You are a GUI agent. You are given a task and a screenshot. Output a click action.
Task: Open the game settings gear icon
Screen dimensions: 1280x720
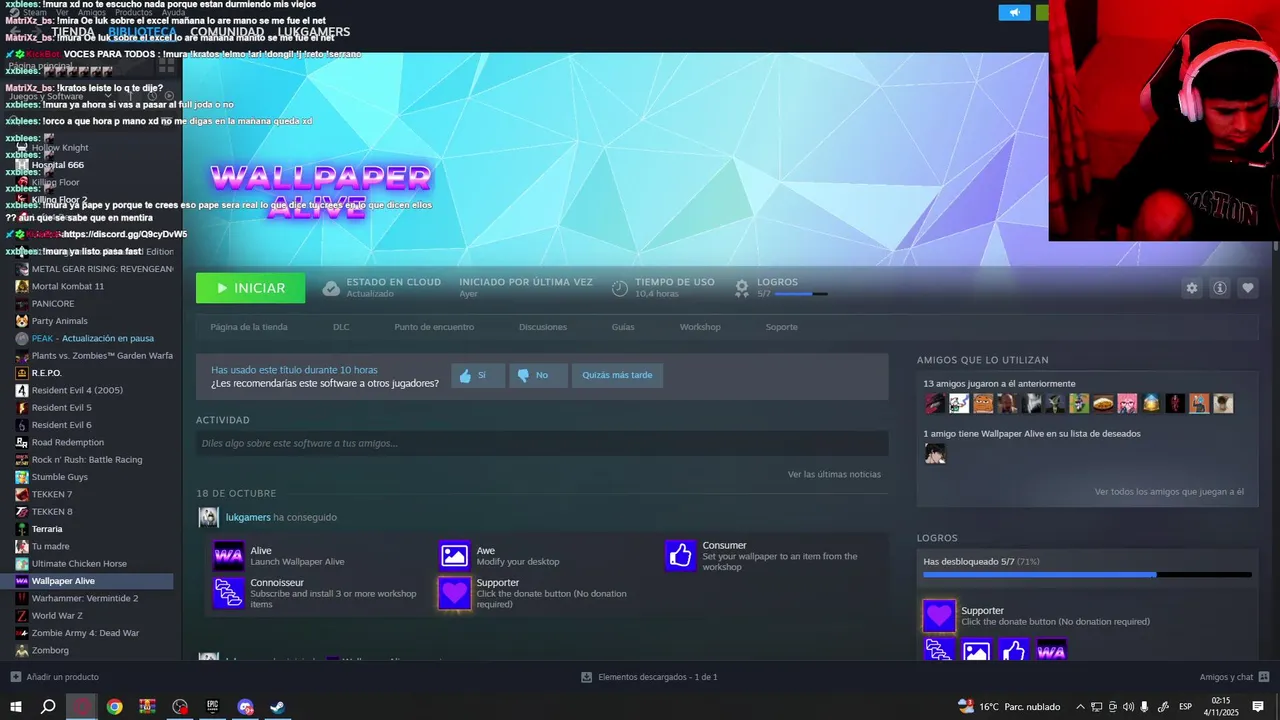1191,288
